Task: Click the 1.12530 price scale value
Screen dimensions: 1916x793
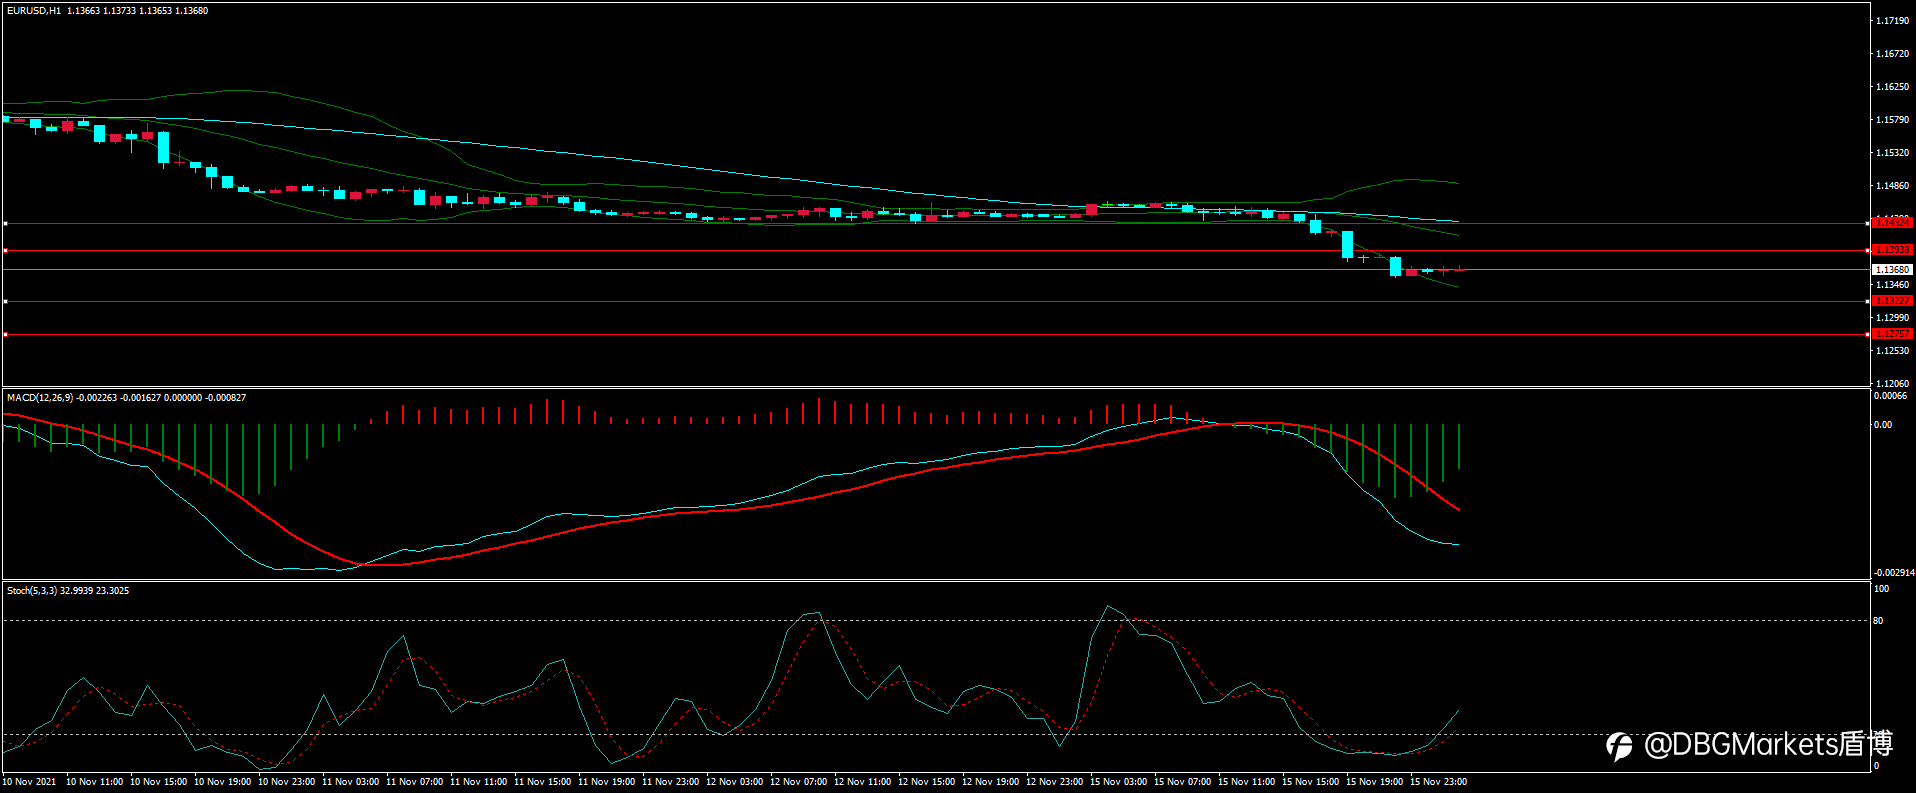Action: coord(1892,351)
